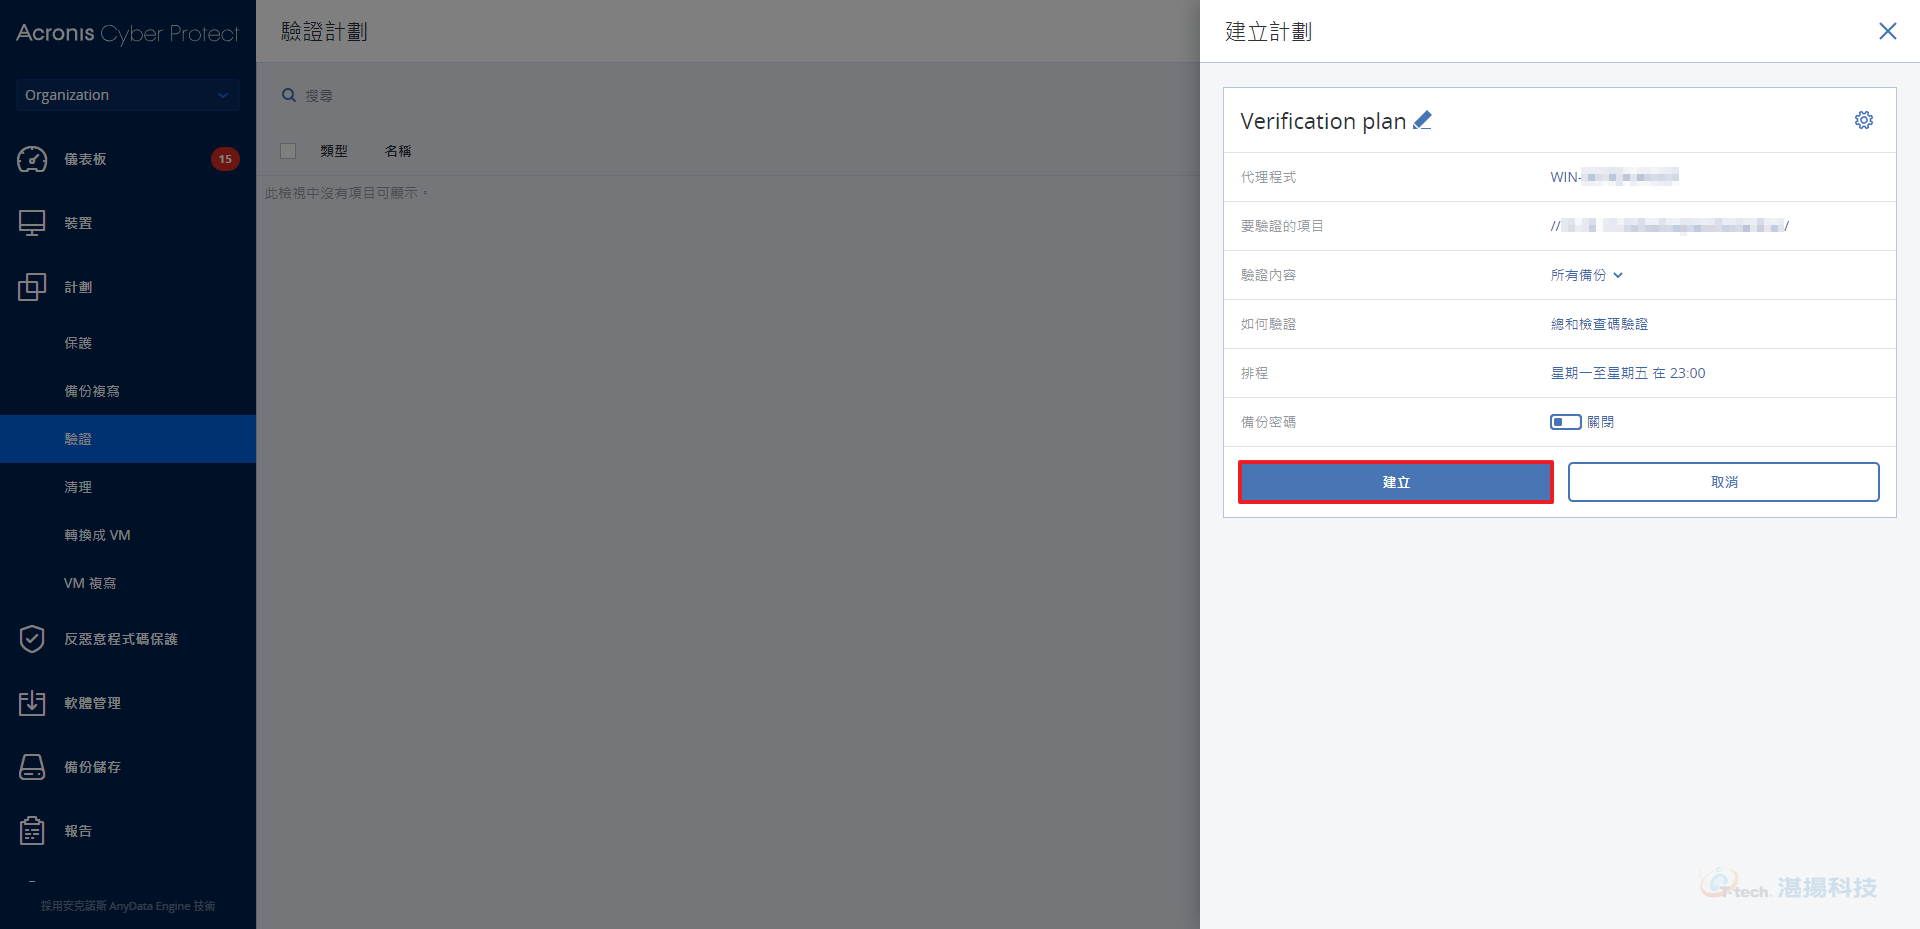Click the dashboard gauge icon in sidebar

32,159
